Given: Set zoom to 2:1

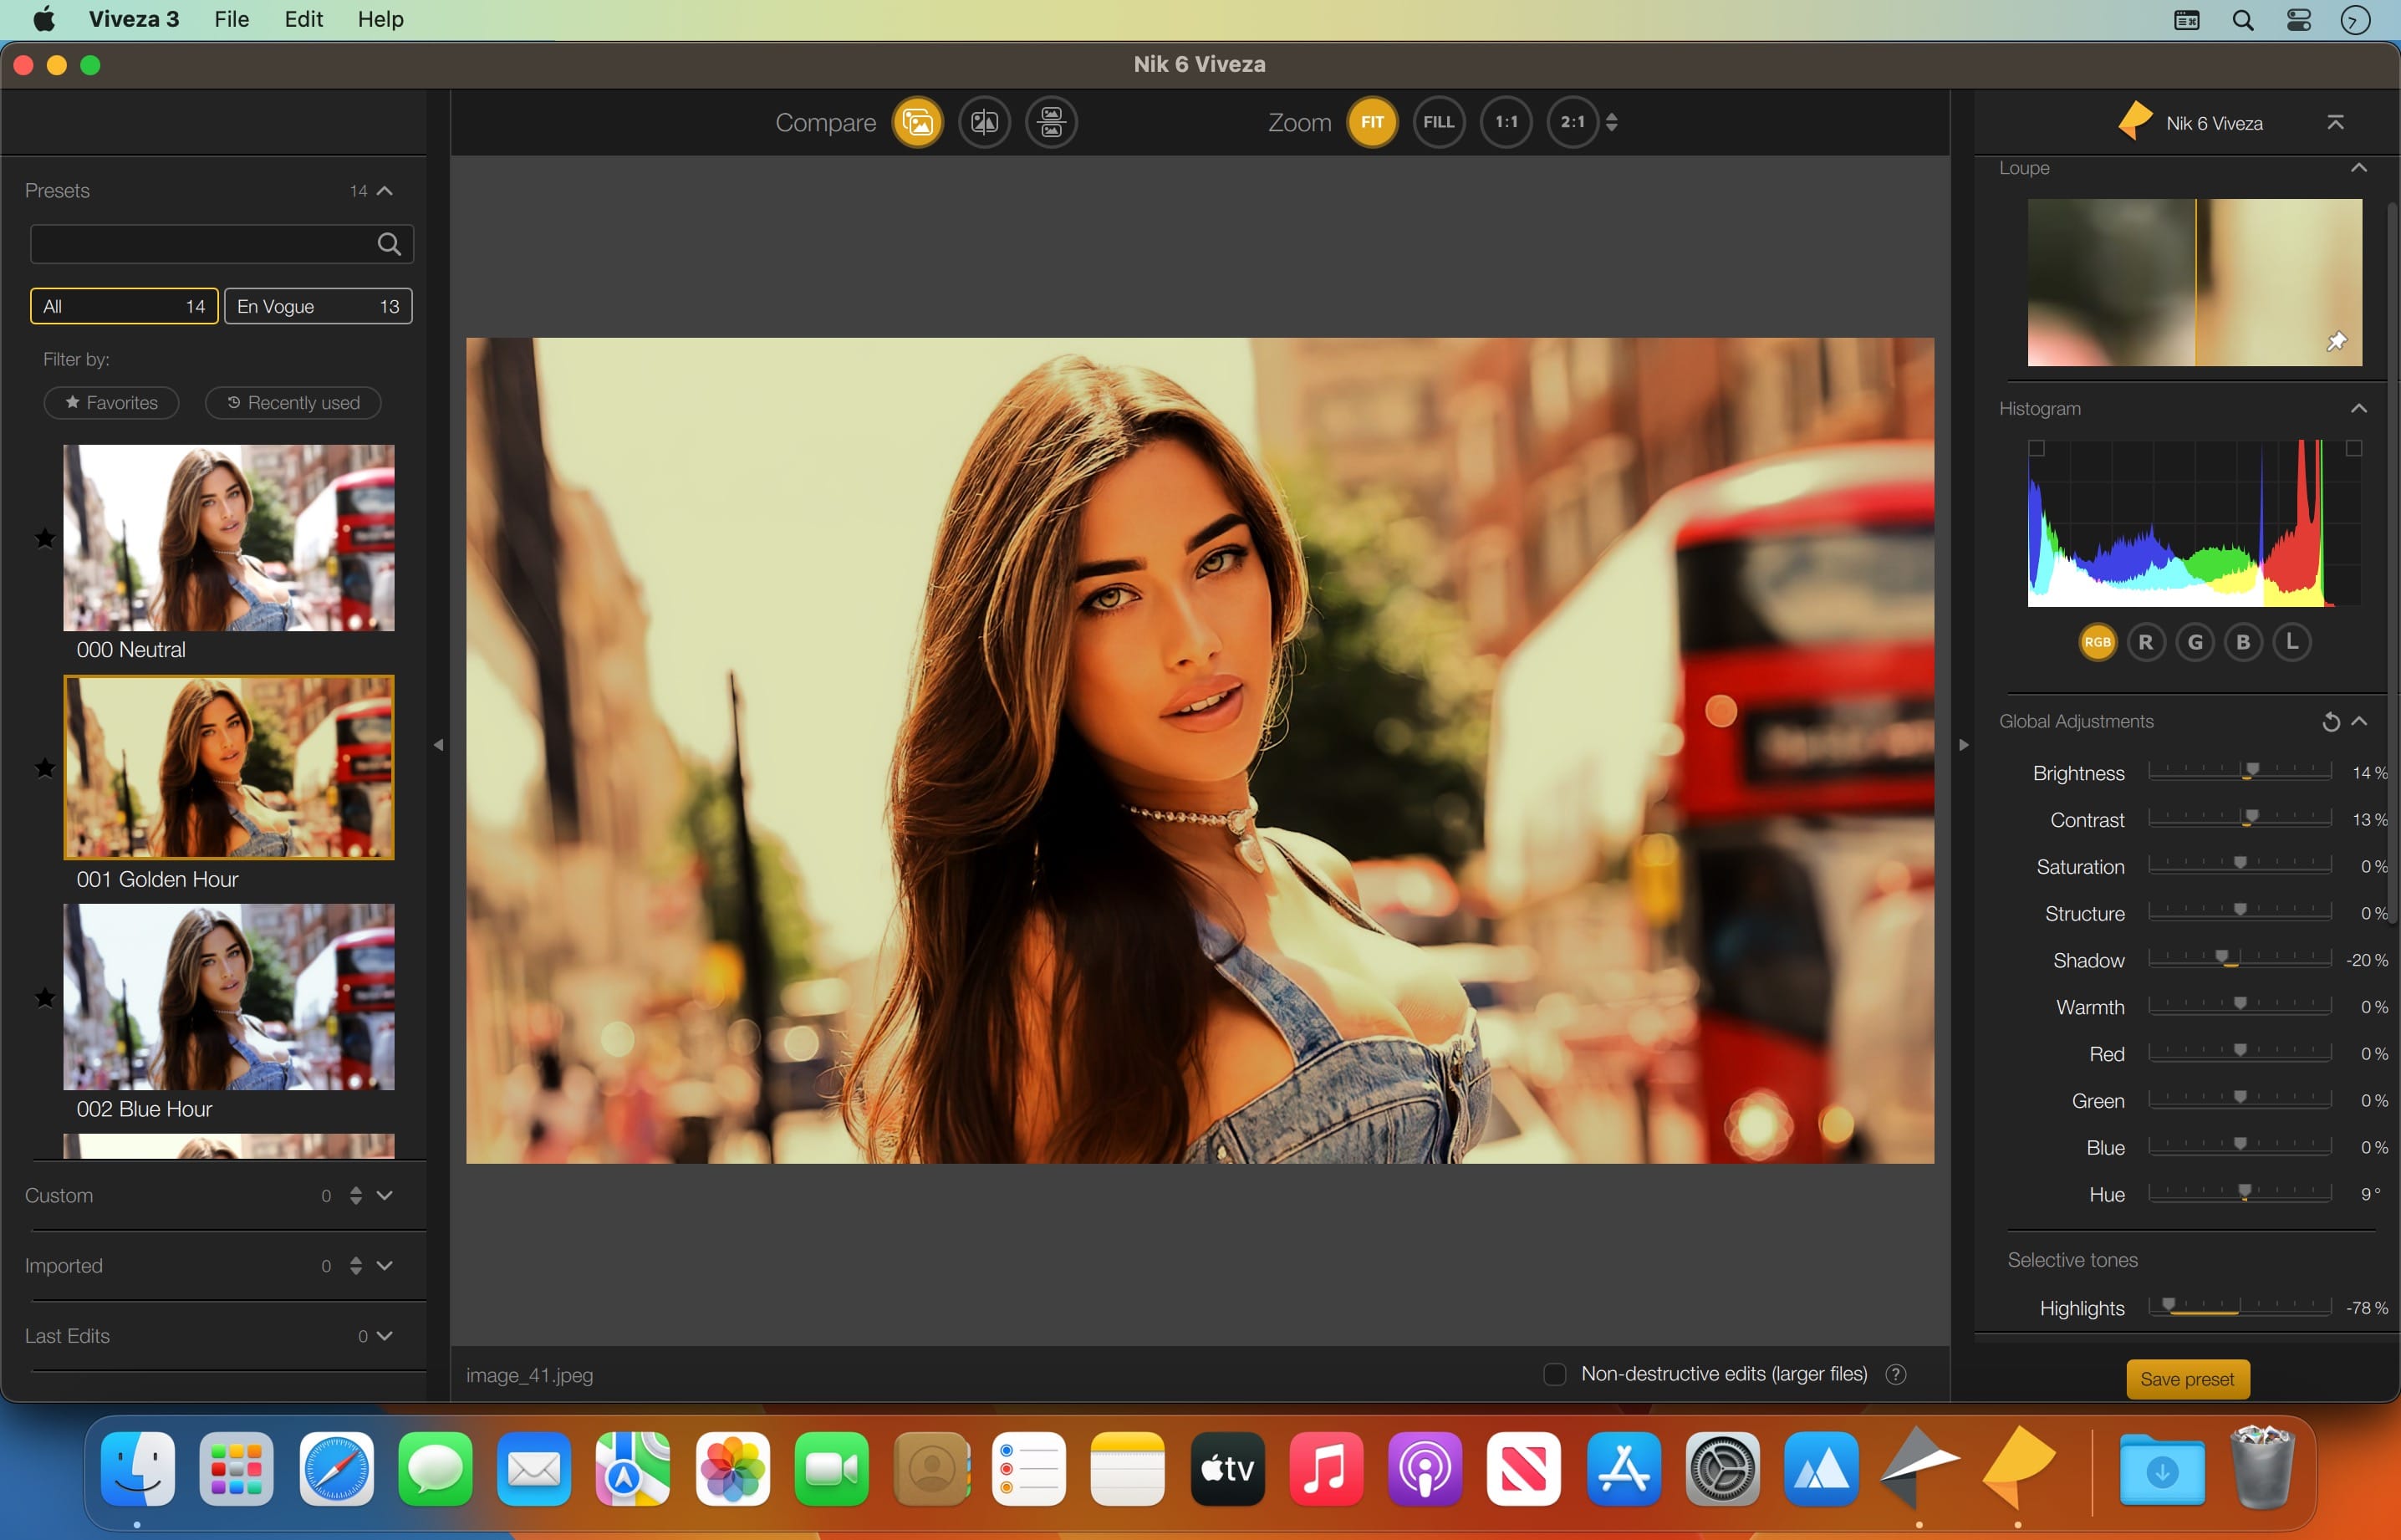Looking at the screenshot, I should (x=1573, y=122).
